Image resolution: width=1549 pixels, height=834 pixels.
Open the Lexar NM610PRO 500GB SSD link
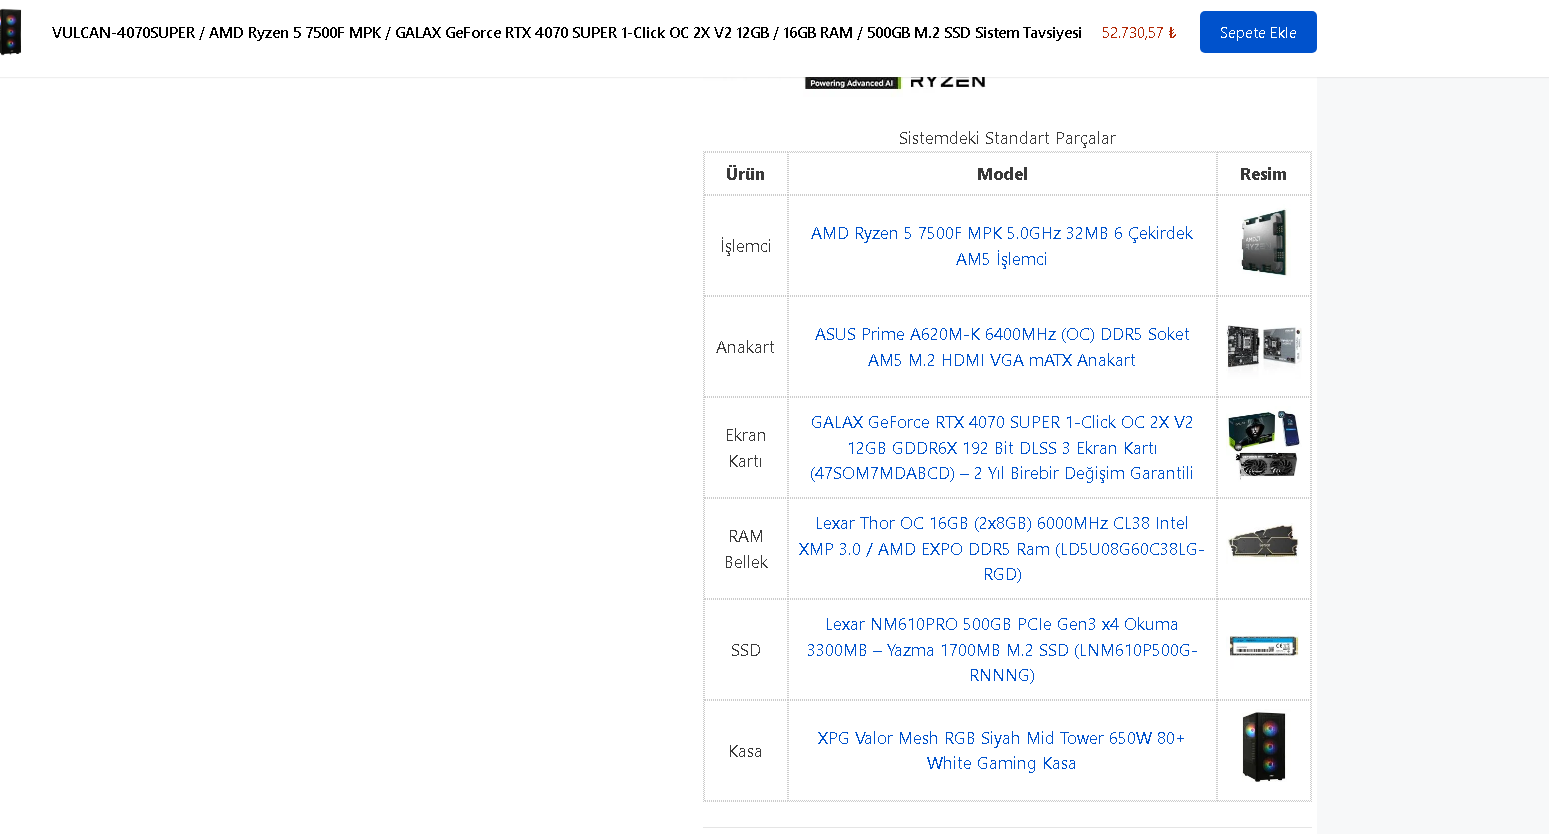click(1002, 650)
